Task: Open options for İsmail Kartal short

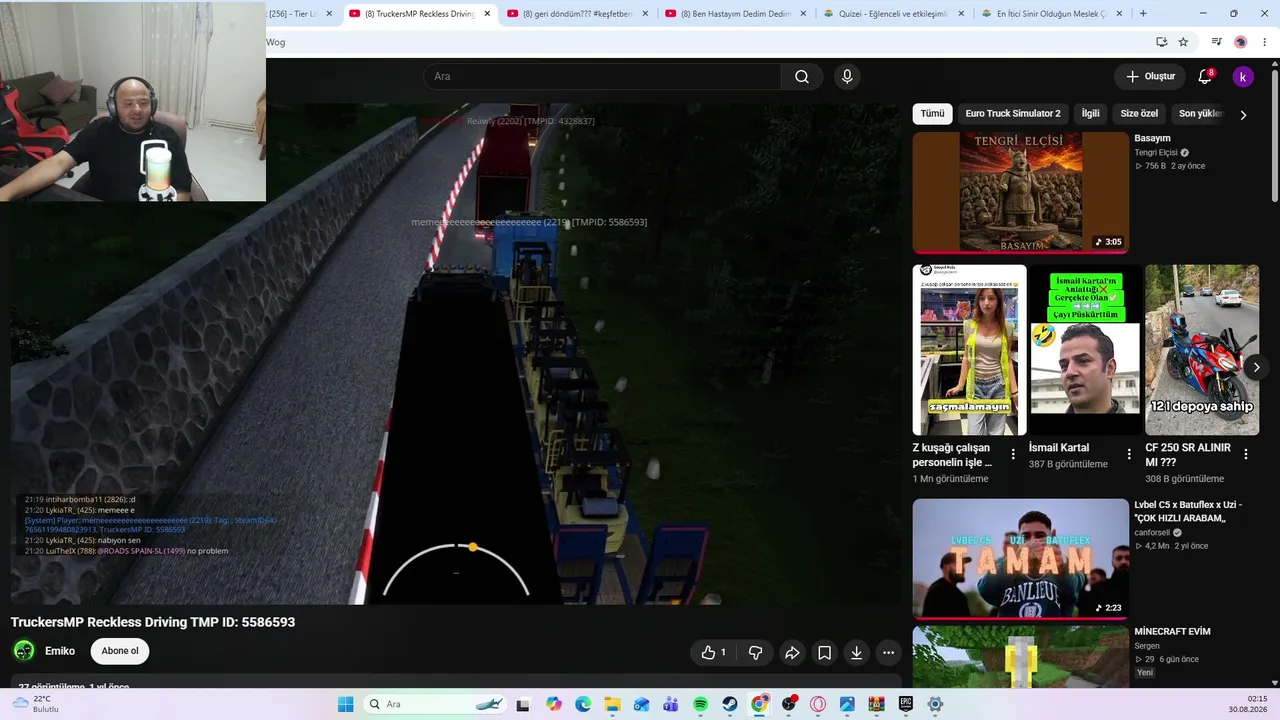Action: (1129, 454)
